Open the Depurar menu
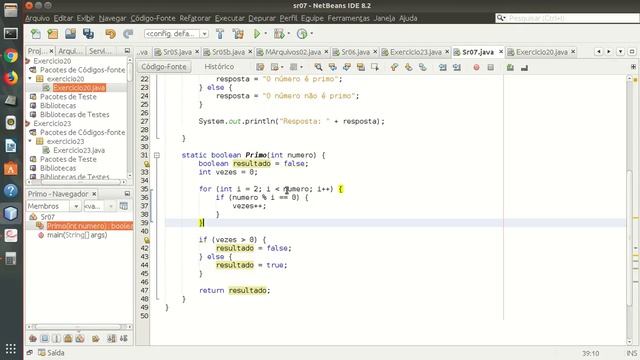Viewport: 640px width, 360px height. 262,18
